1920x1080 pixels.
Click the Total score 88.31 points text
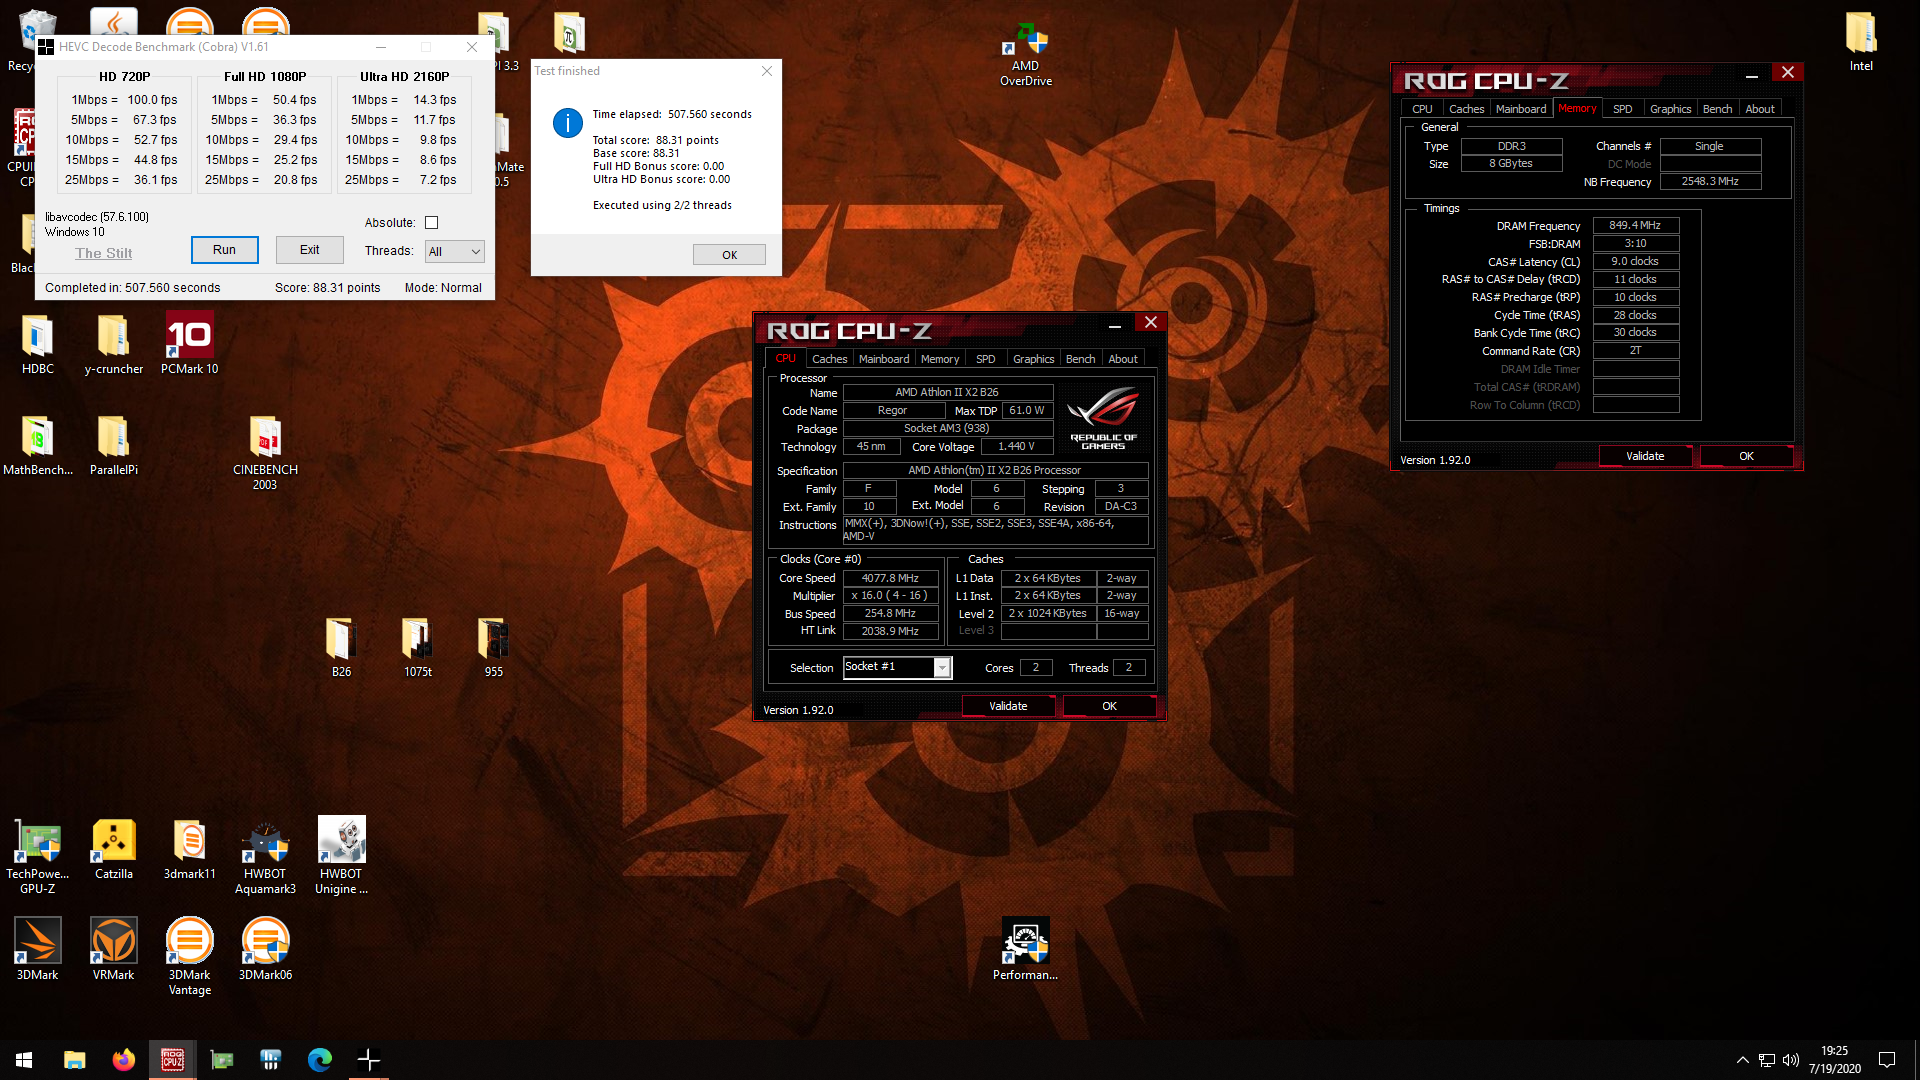click(656, 141)
